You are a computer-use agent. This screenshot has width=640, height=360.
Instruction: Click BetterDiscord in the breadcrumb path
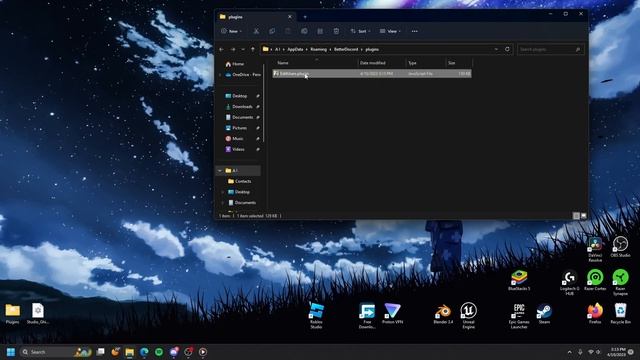[346, 49]
